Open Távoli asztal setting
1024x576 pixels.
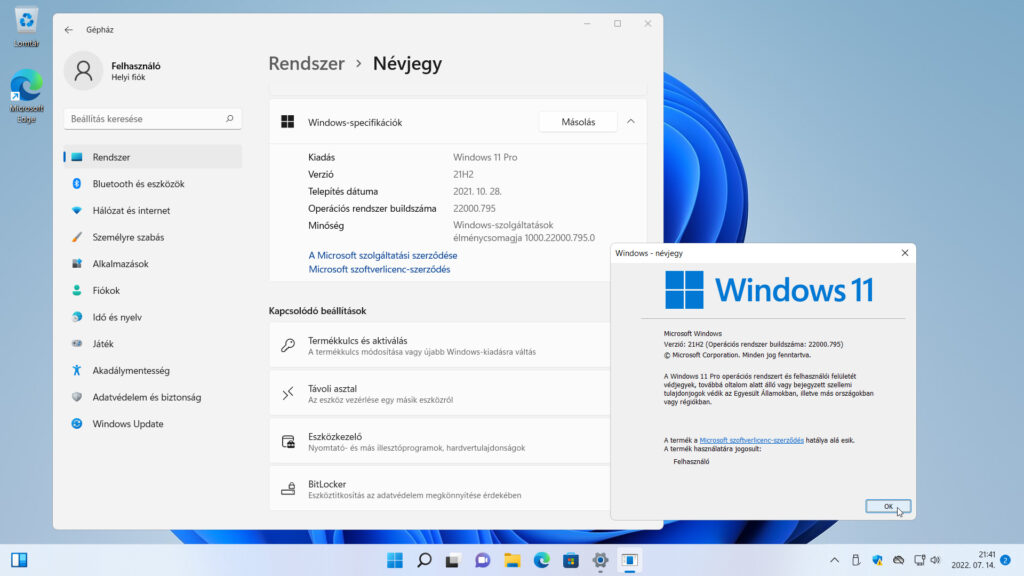pyautogui.click(x=440, y=393)
